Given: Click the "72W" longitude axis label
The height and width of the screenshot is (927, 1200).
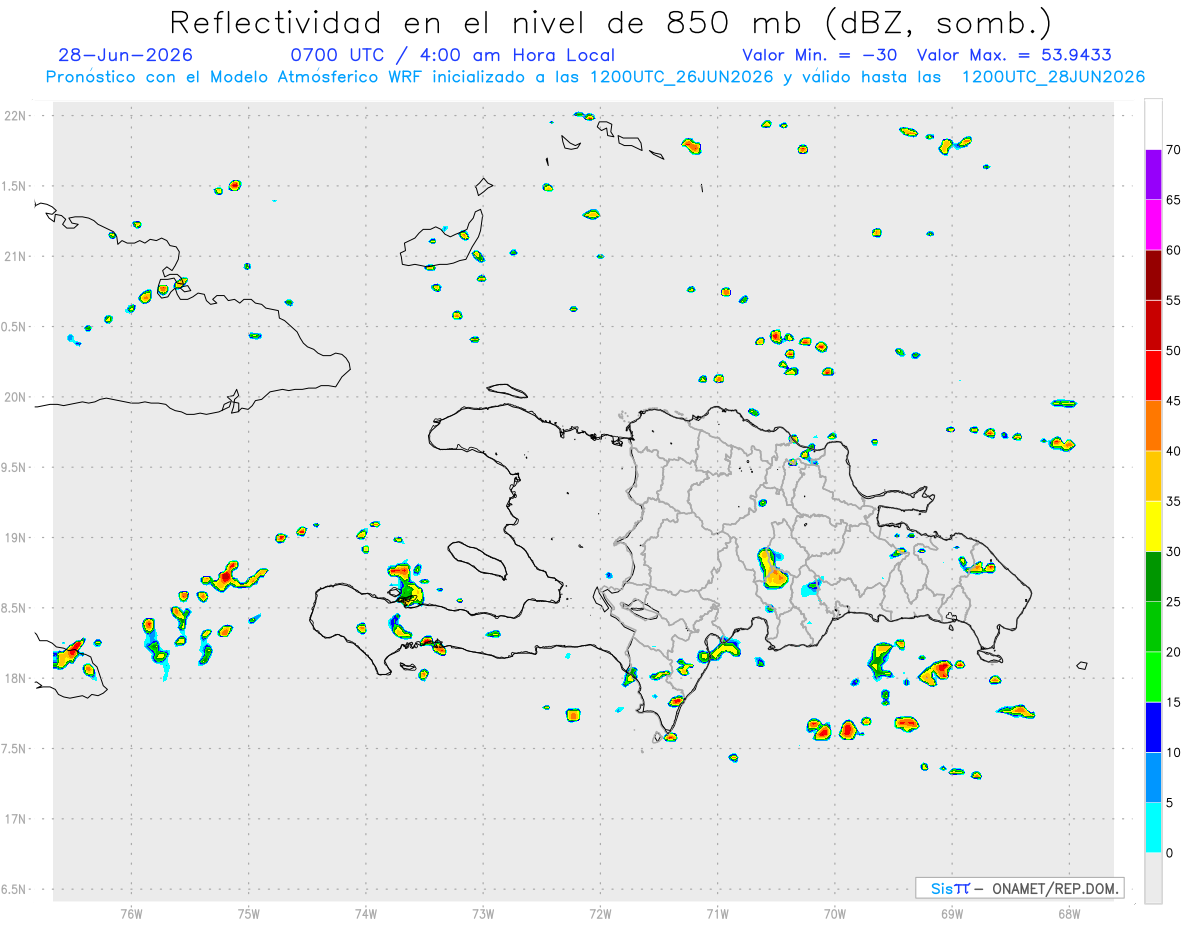Looking at the screenshot, I should pyautogui.click(x=600, y=914).
